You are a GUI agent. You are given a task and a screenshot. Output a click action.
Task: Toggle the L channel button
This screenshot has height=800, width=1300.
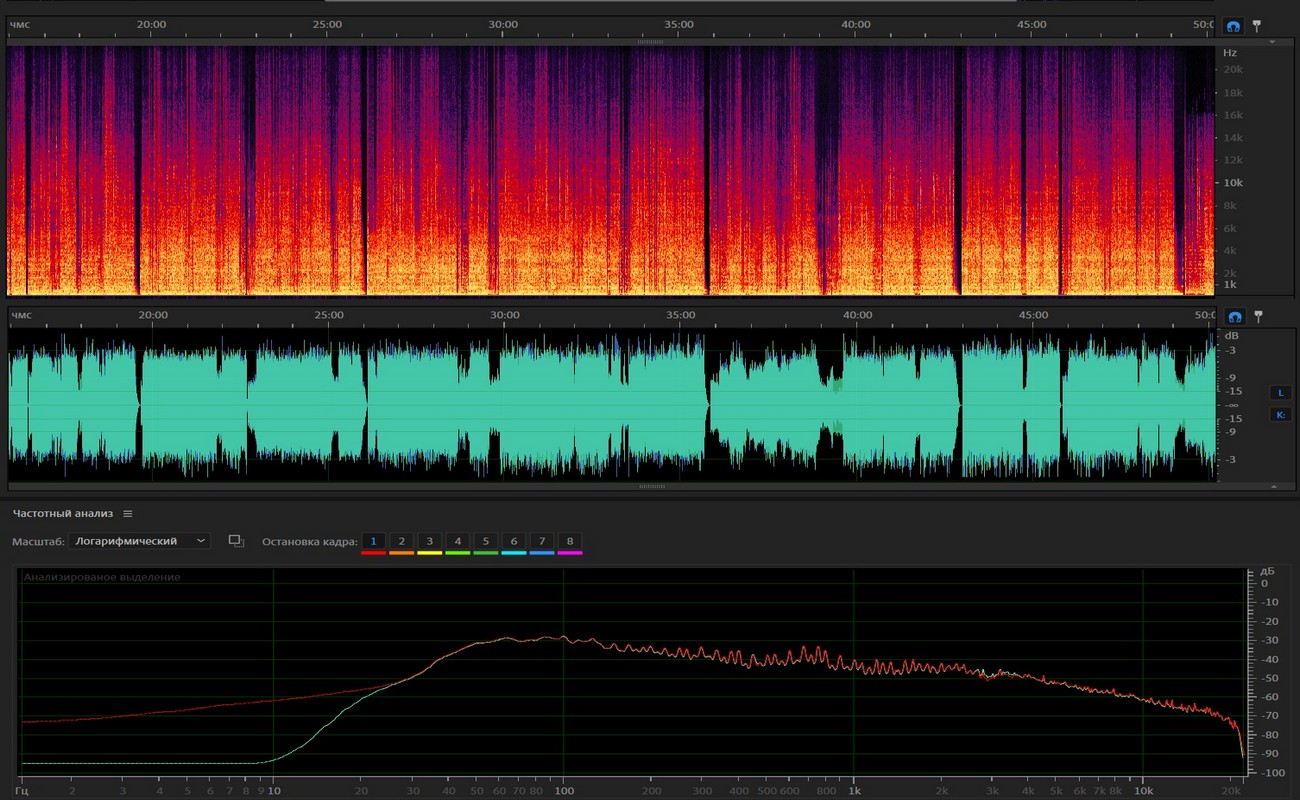click(x=1280, y=393)
